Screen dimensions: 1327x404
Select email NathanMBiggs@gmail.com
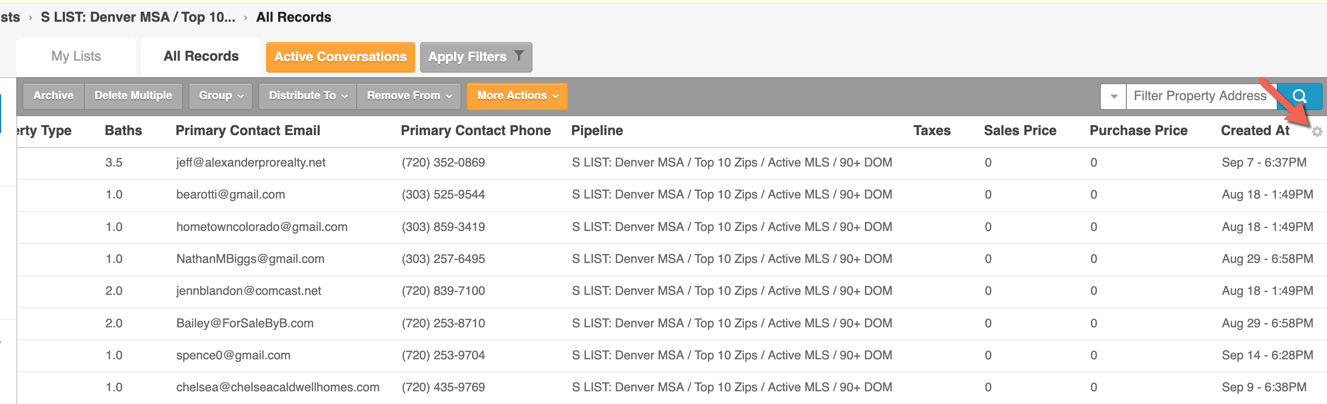pos(250,259)
